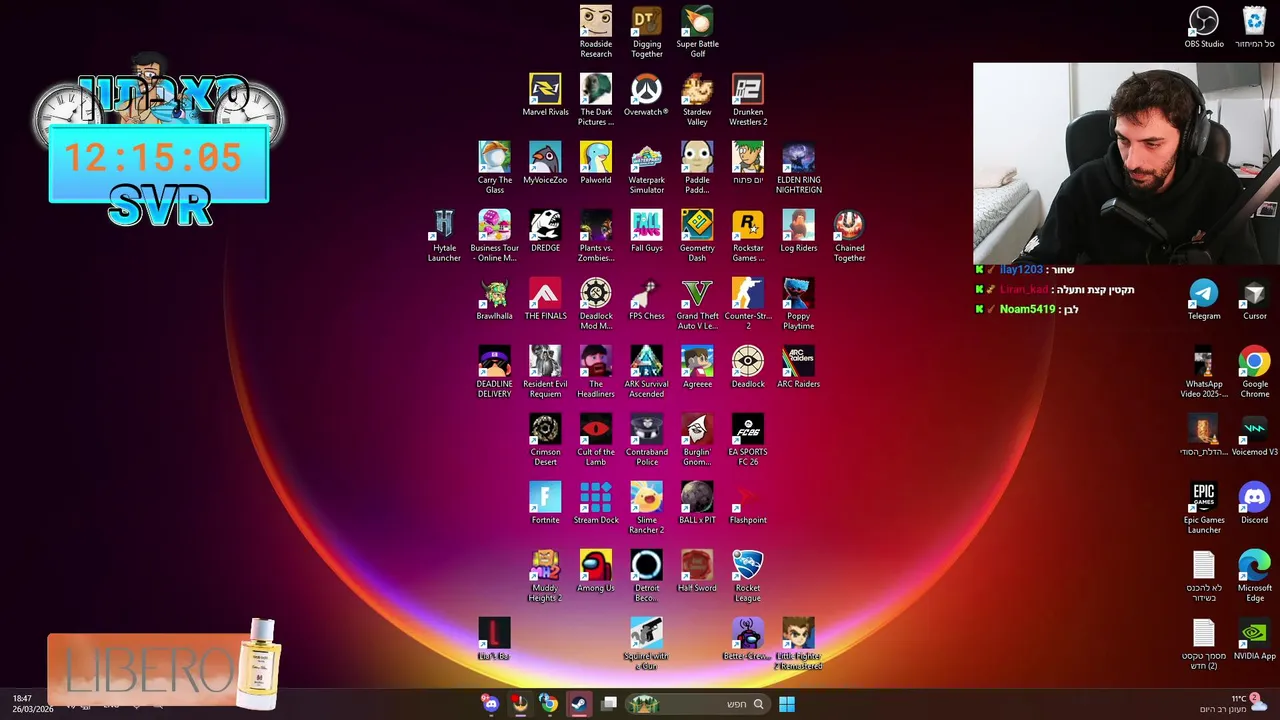This screenshot has height=720, width=1280.
Task: Open the Geometry Dash icon
Action: pos(697,236)
